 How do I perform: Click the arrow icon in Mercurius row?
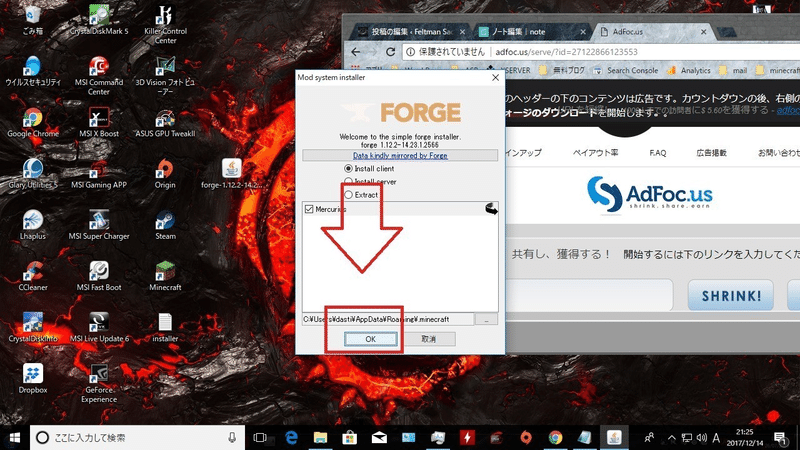pyautogui.click(x=491, y=209)
